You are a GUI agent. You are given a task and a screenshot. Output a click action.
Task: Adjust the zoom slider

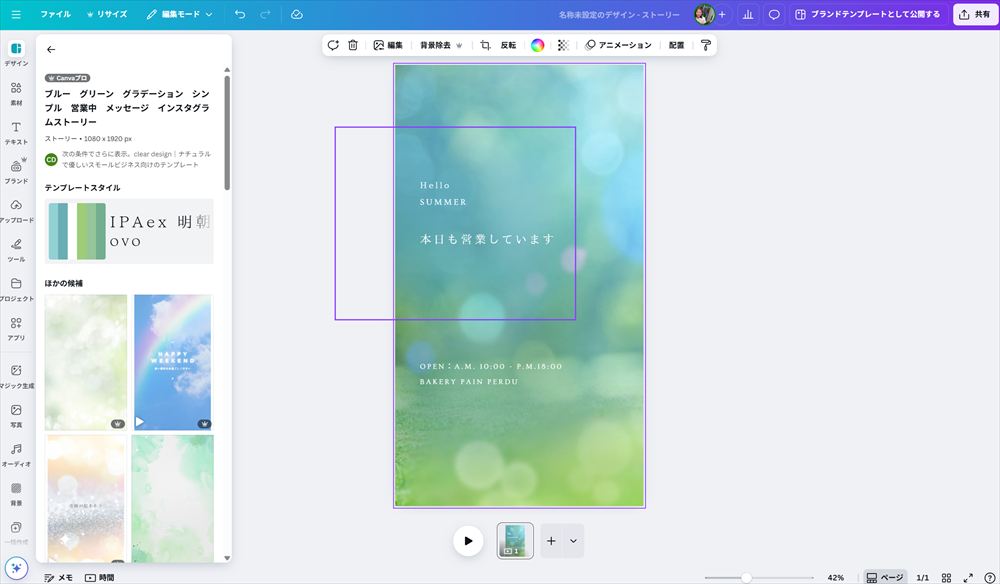[x=746, y=578]
